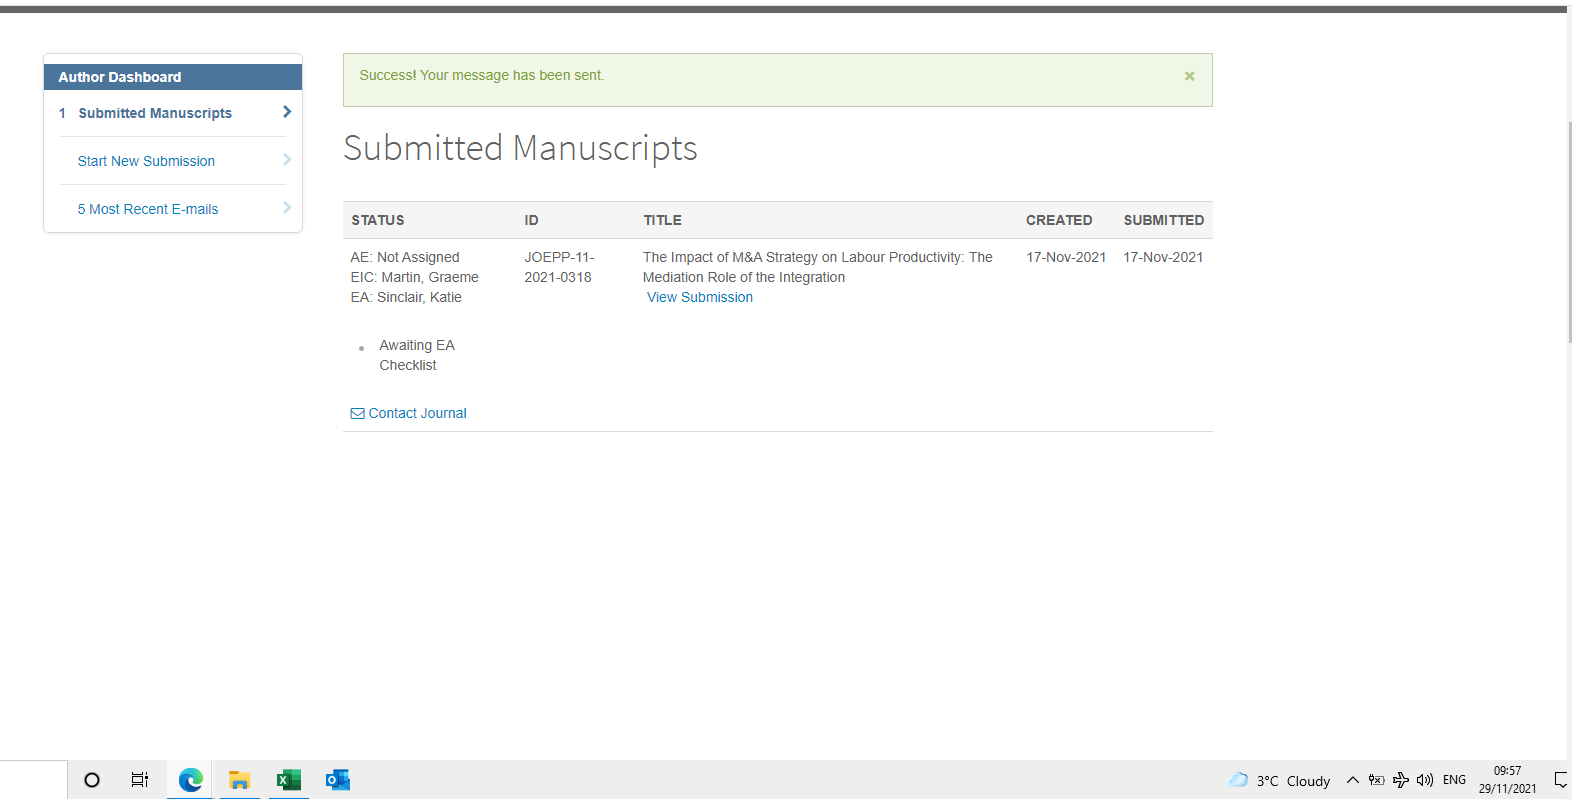
Task: Open File Explorer from the taskbar
Action: 239,780
